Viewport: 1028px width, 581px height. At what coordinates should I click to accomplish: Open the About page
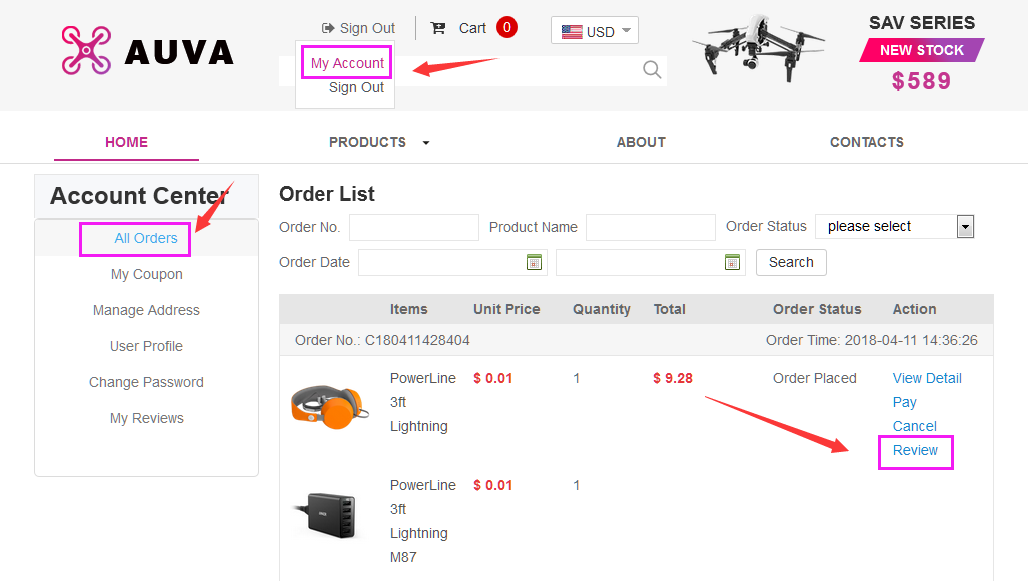tap(641, 142)
